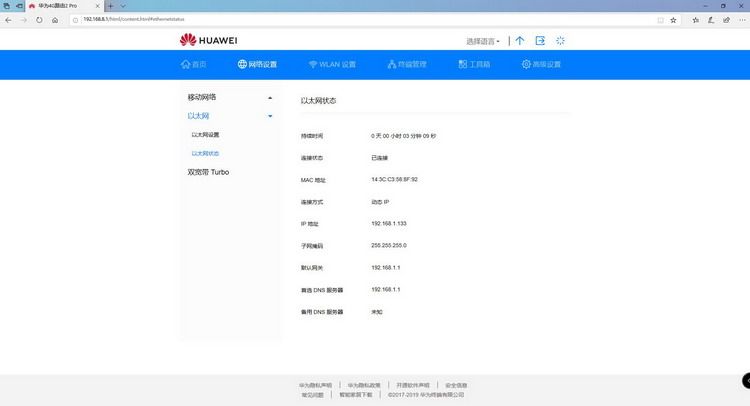Select Ethernet settings in sidebar
The image size is (750, 406).
point(205,135)
